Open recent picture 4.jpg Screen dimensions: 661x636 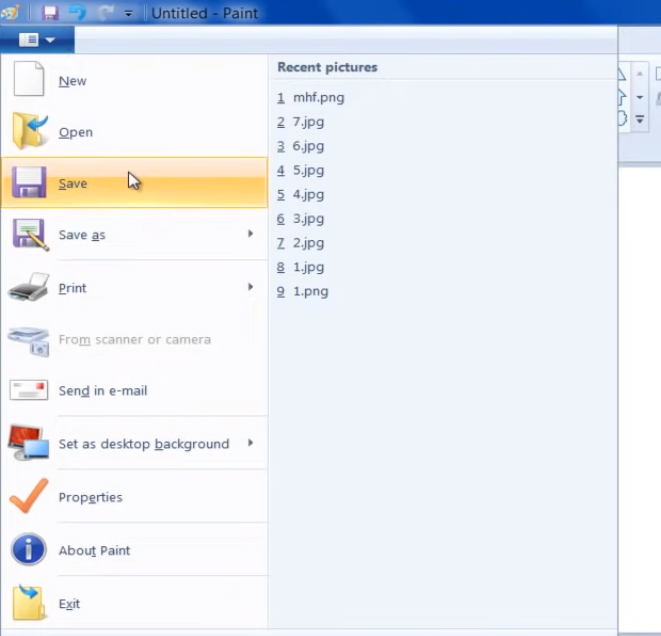[308, 194]
